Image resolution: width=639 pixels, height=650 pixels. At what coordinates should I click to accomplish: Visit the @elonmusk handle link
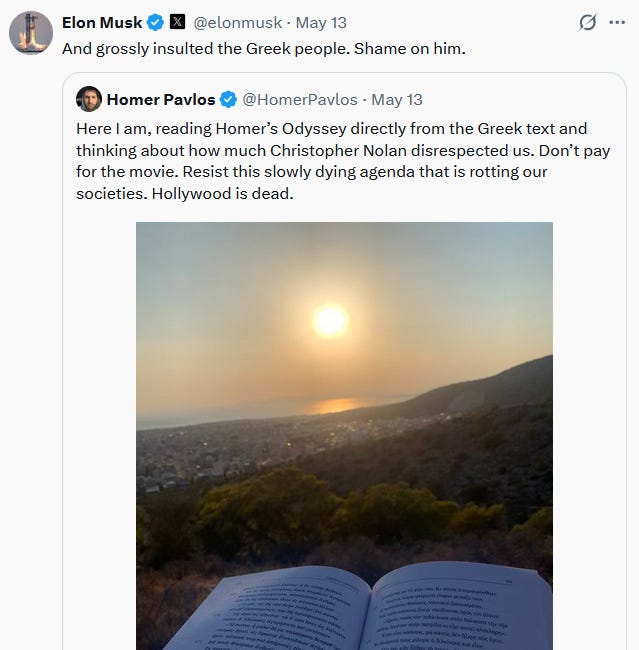coord(237,22)
